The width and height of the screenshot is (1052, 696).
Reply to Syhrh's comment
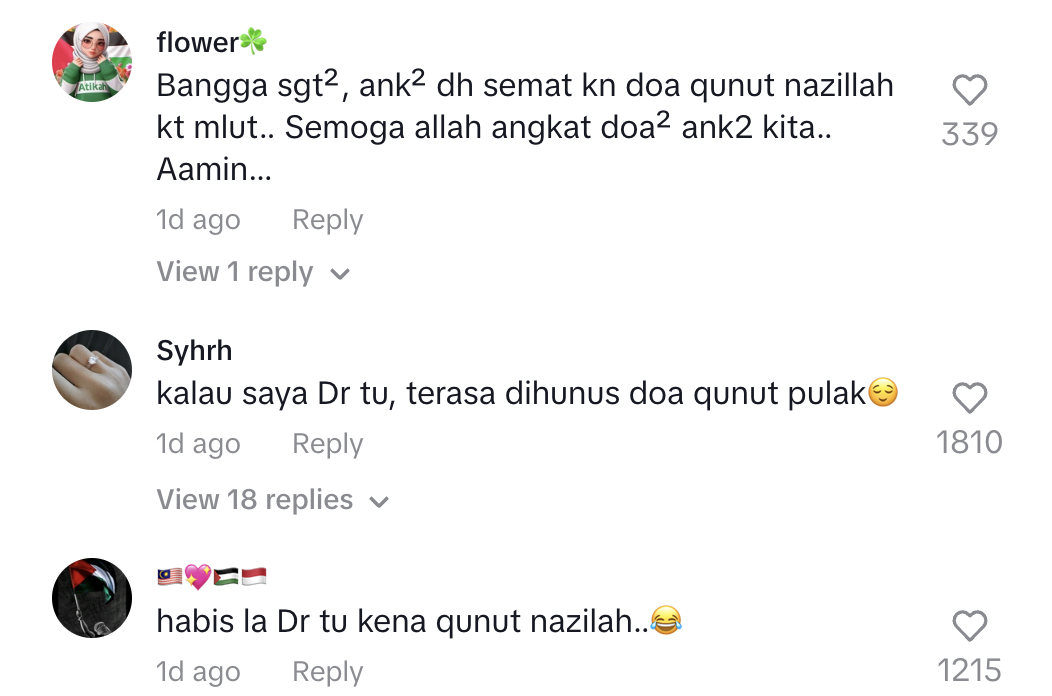327,444
